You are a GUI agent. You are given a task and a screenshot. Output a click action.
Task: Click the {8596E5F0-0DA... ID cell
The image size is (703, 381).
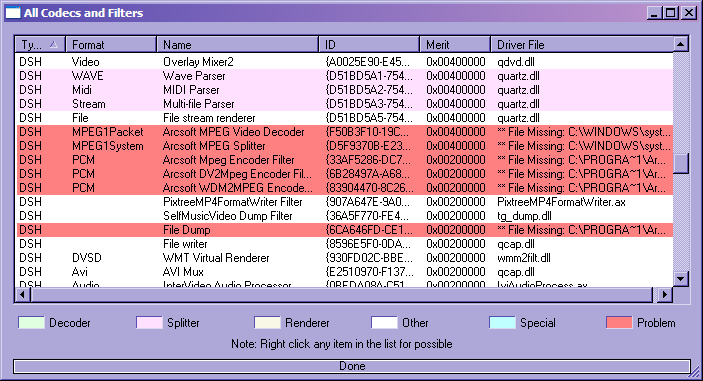tap(368, 244)
